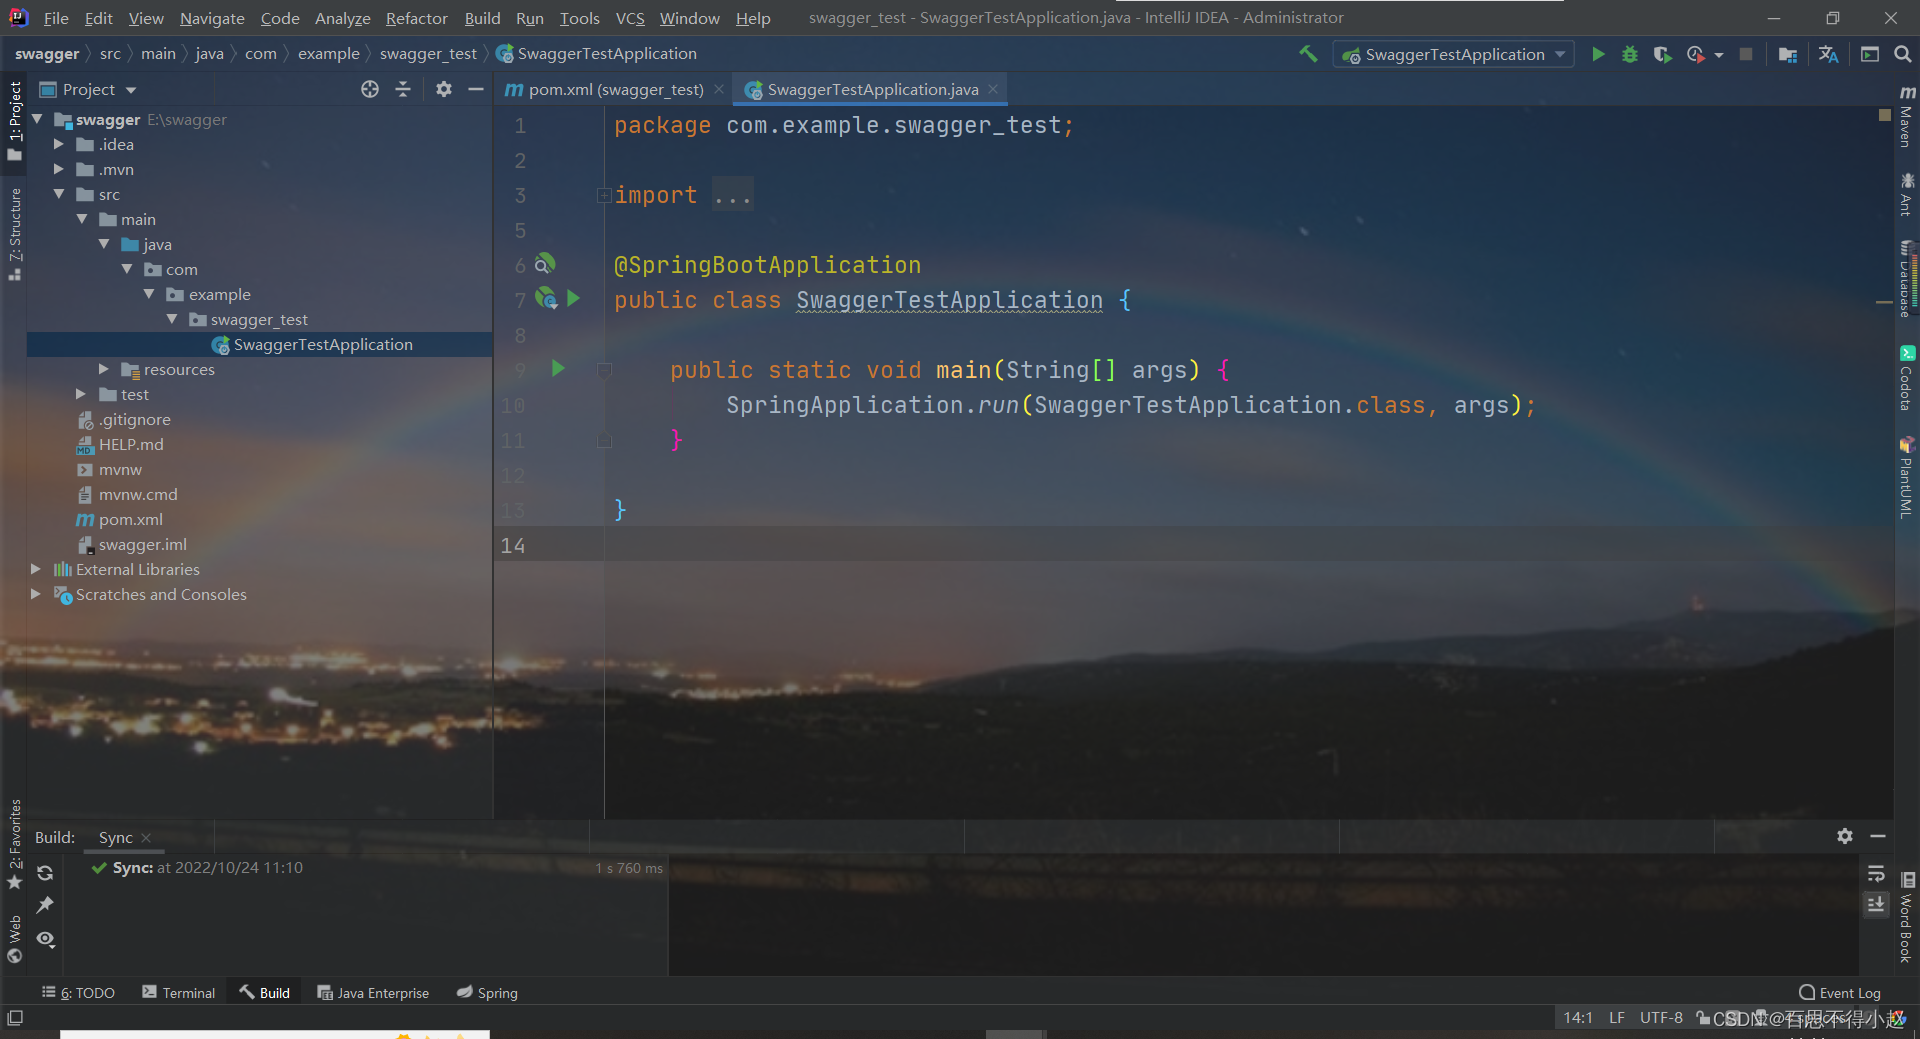Open the Java Enterprise tool window

[x=373, y=992]
